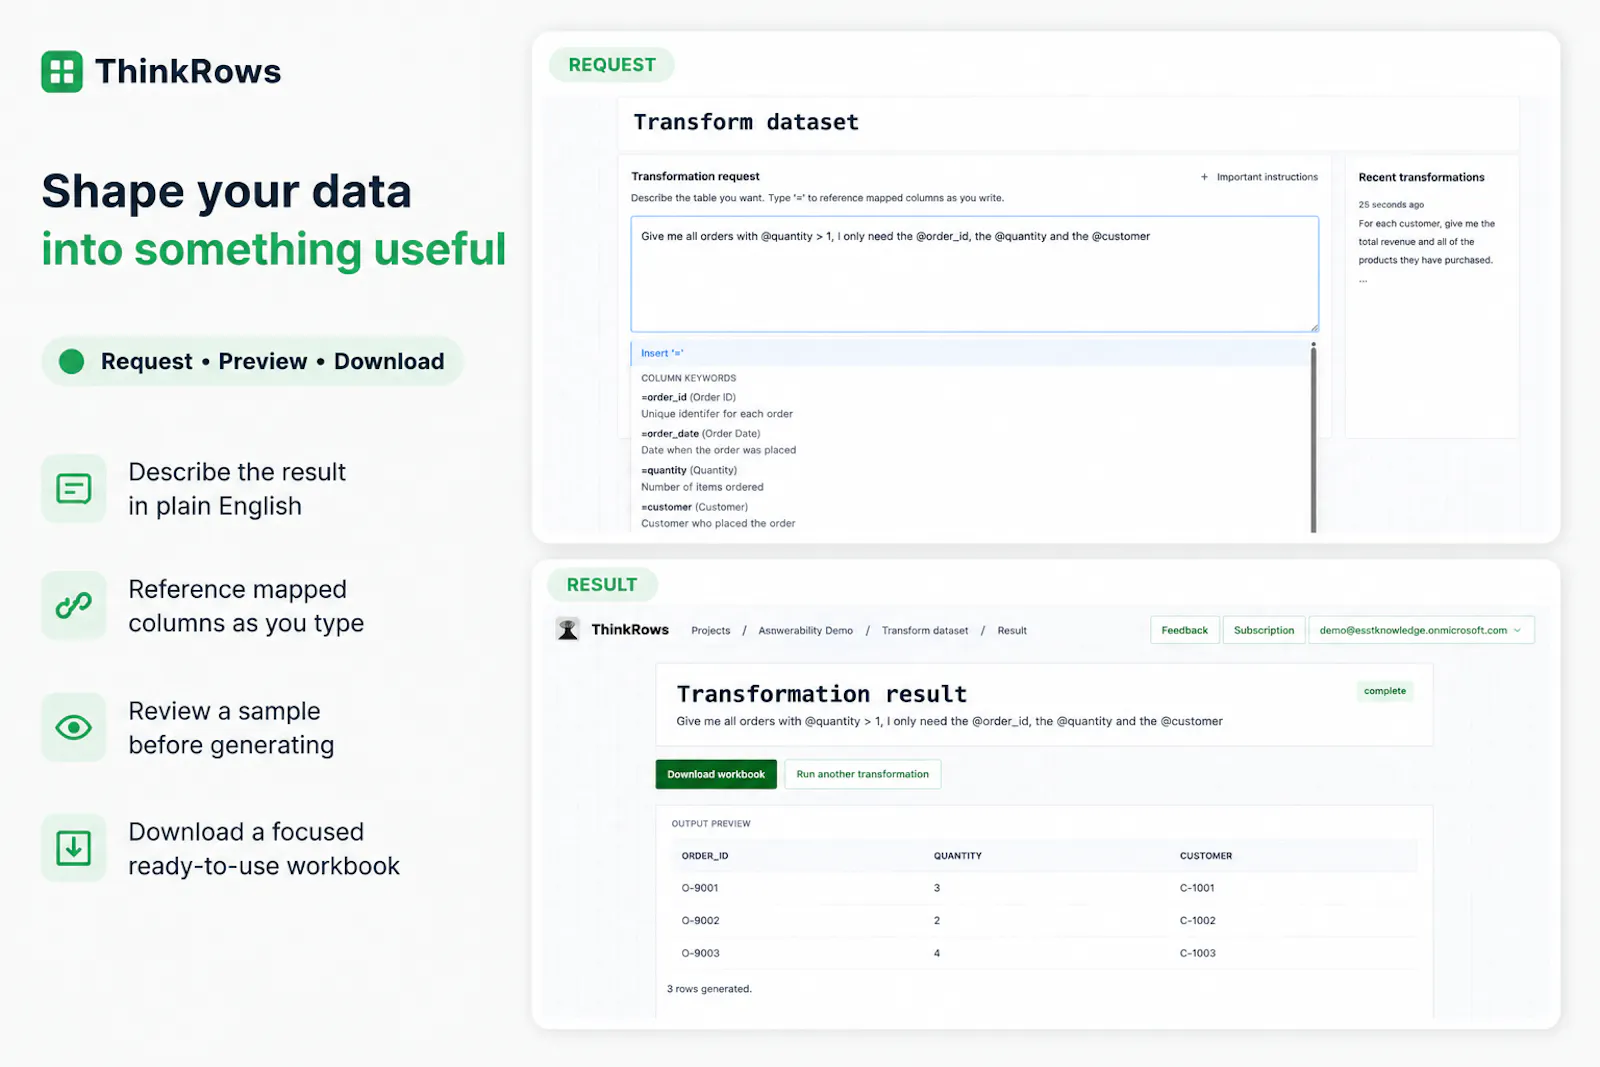This screenshot has width=1600, height=1067.
Task: Click the ThinkRows green grid logo icon
Action: (62, 72)
